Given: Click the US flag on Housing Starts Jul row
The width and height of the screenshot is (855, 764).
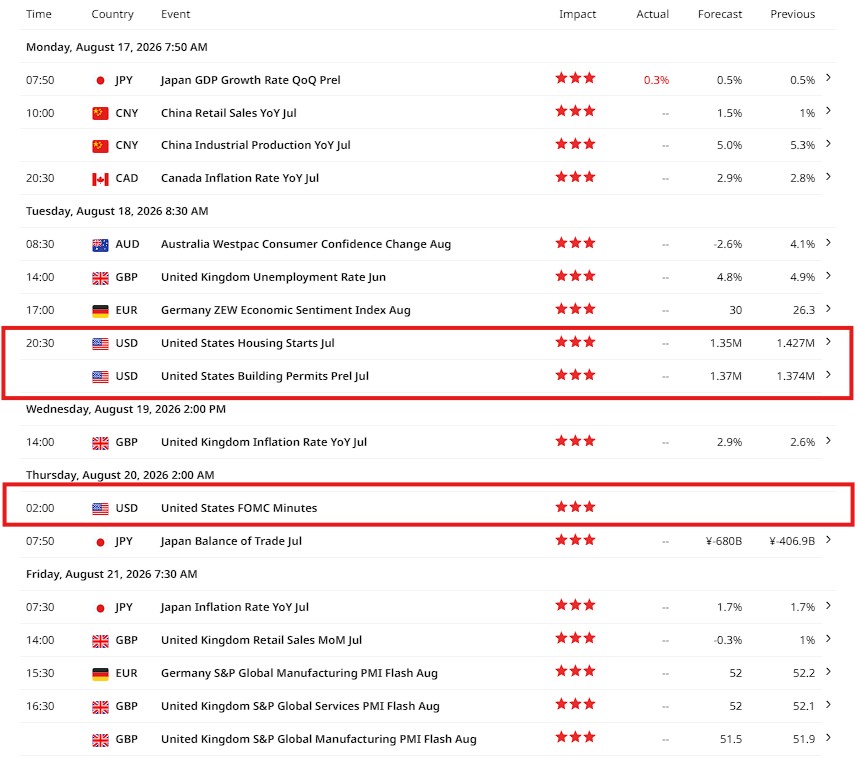Looking at the screenshot, I should [x=100, y=344].
